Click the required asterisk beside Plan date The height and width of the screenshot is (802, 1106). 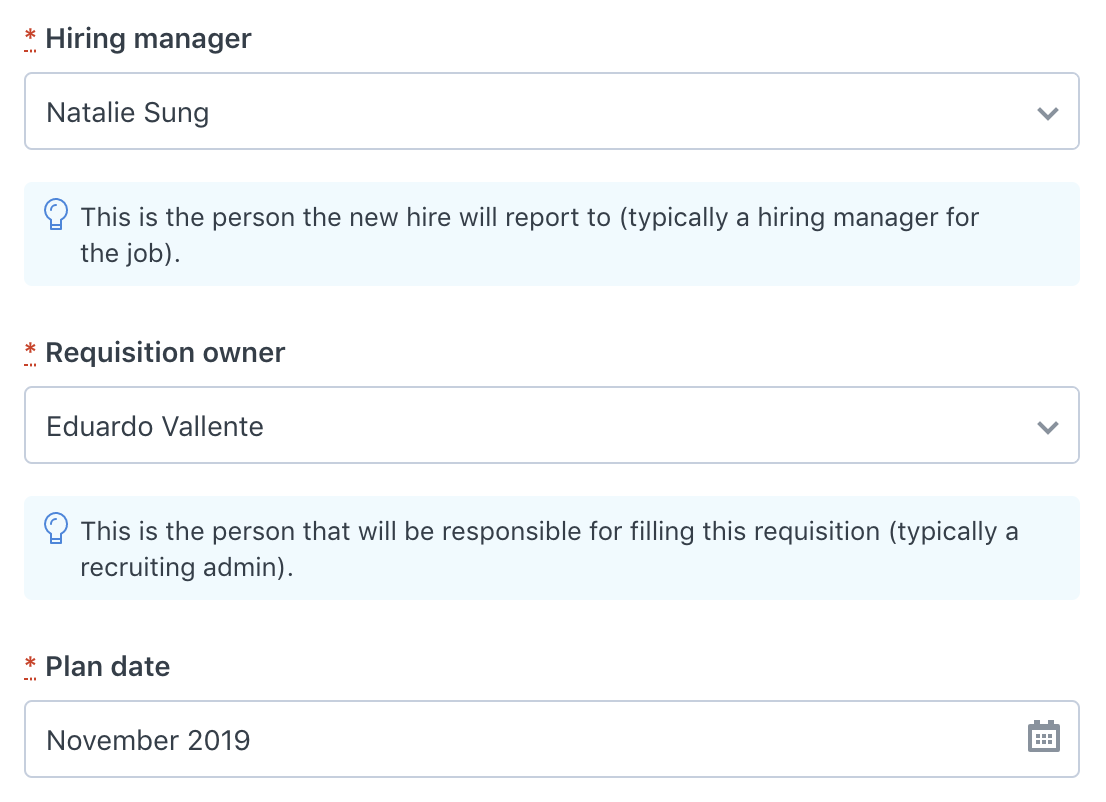click(30, 666)
